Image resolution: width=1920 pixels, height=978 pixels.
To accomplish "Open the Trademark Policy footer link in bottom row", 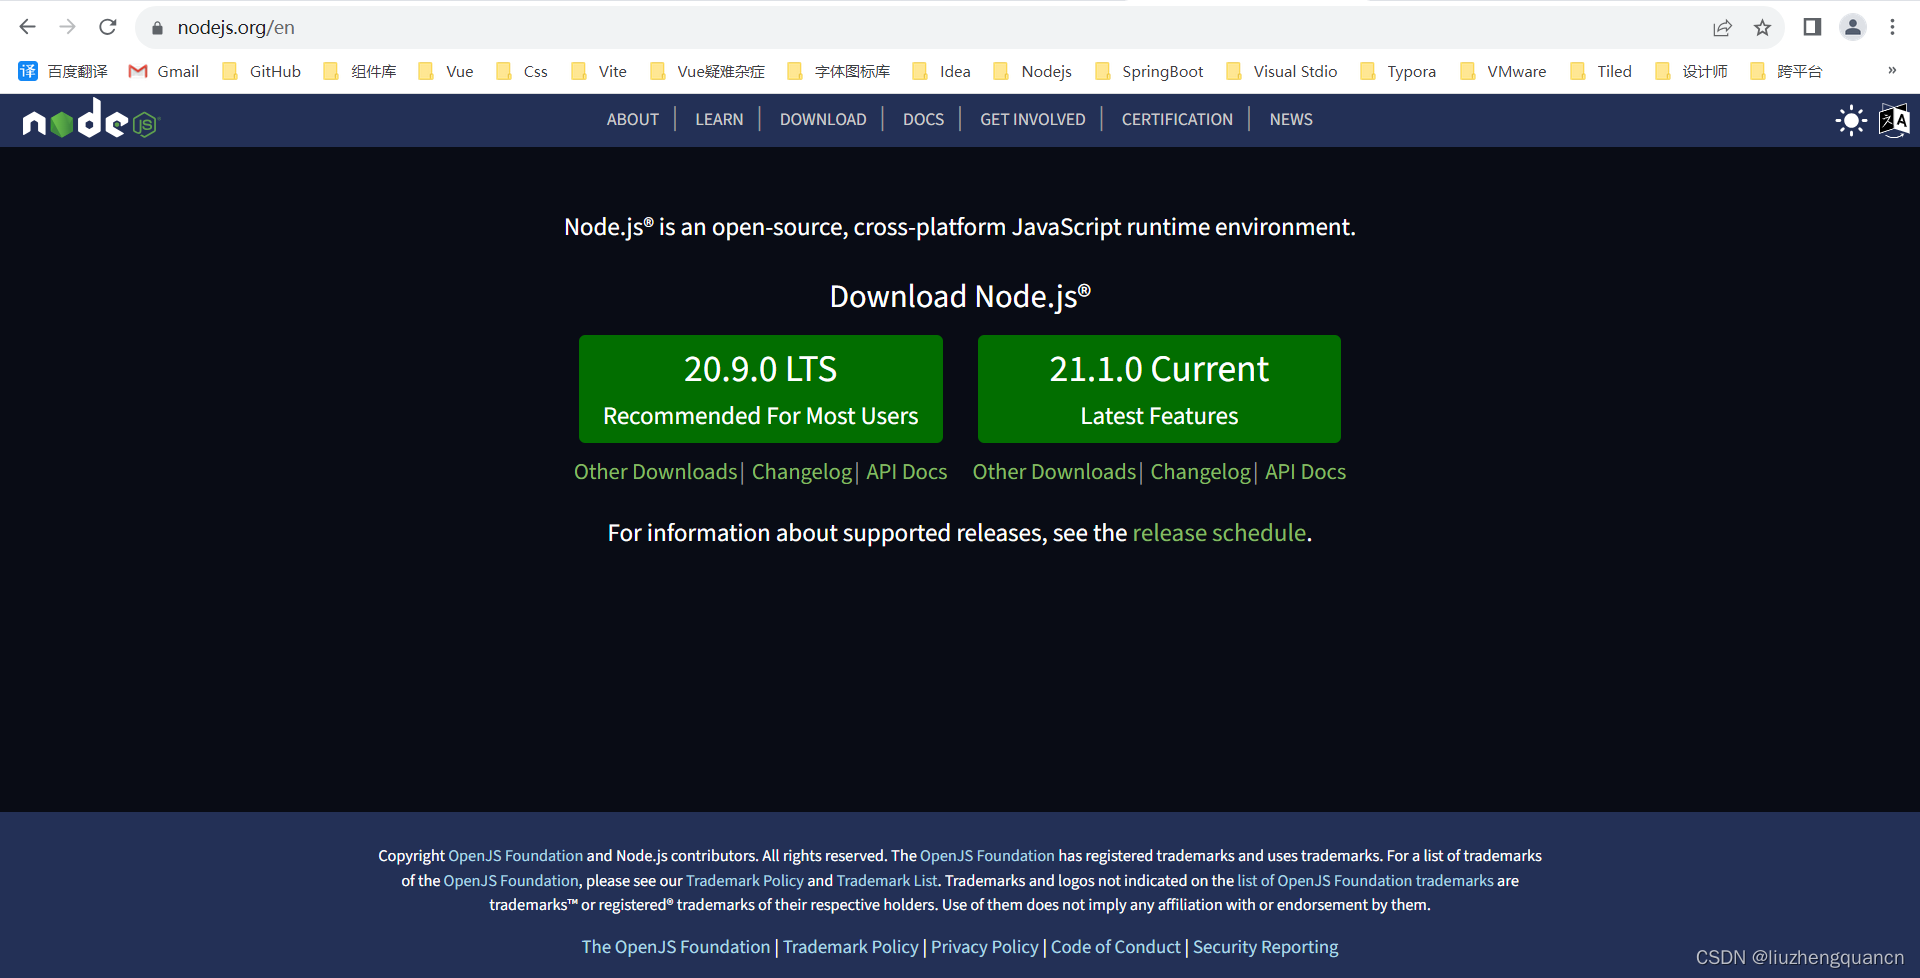I will click(x=851, y=947).
